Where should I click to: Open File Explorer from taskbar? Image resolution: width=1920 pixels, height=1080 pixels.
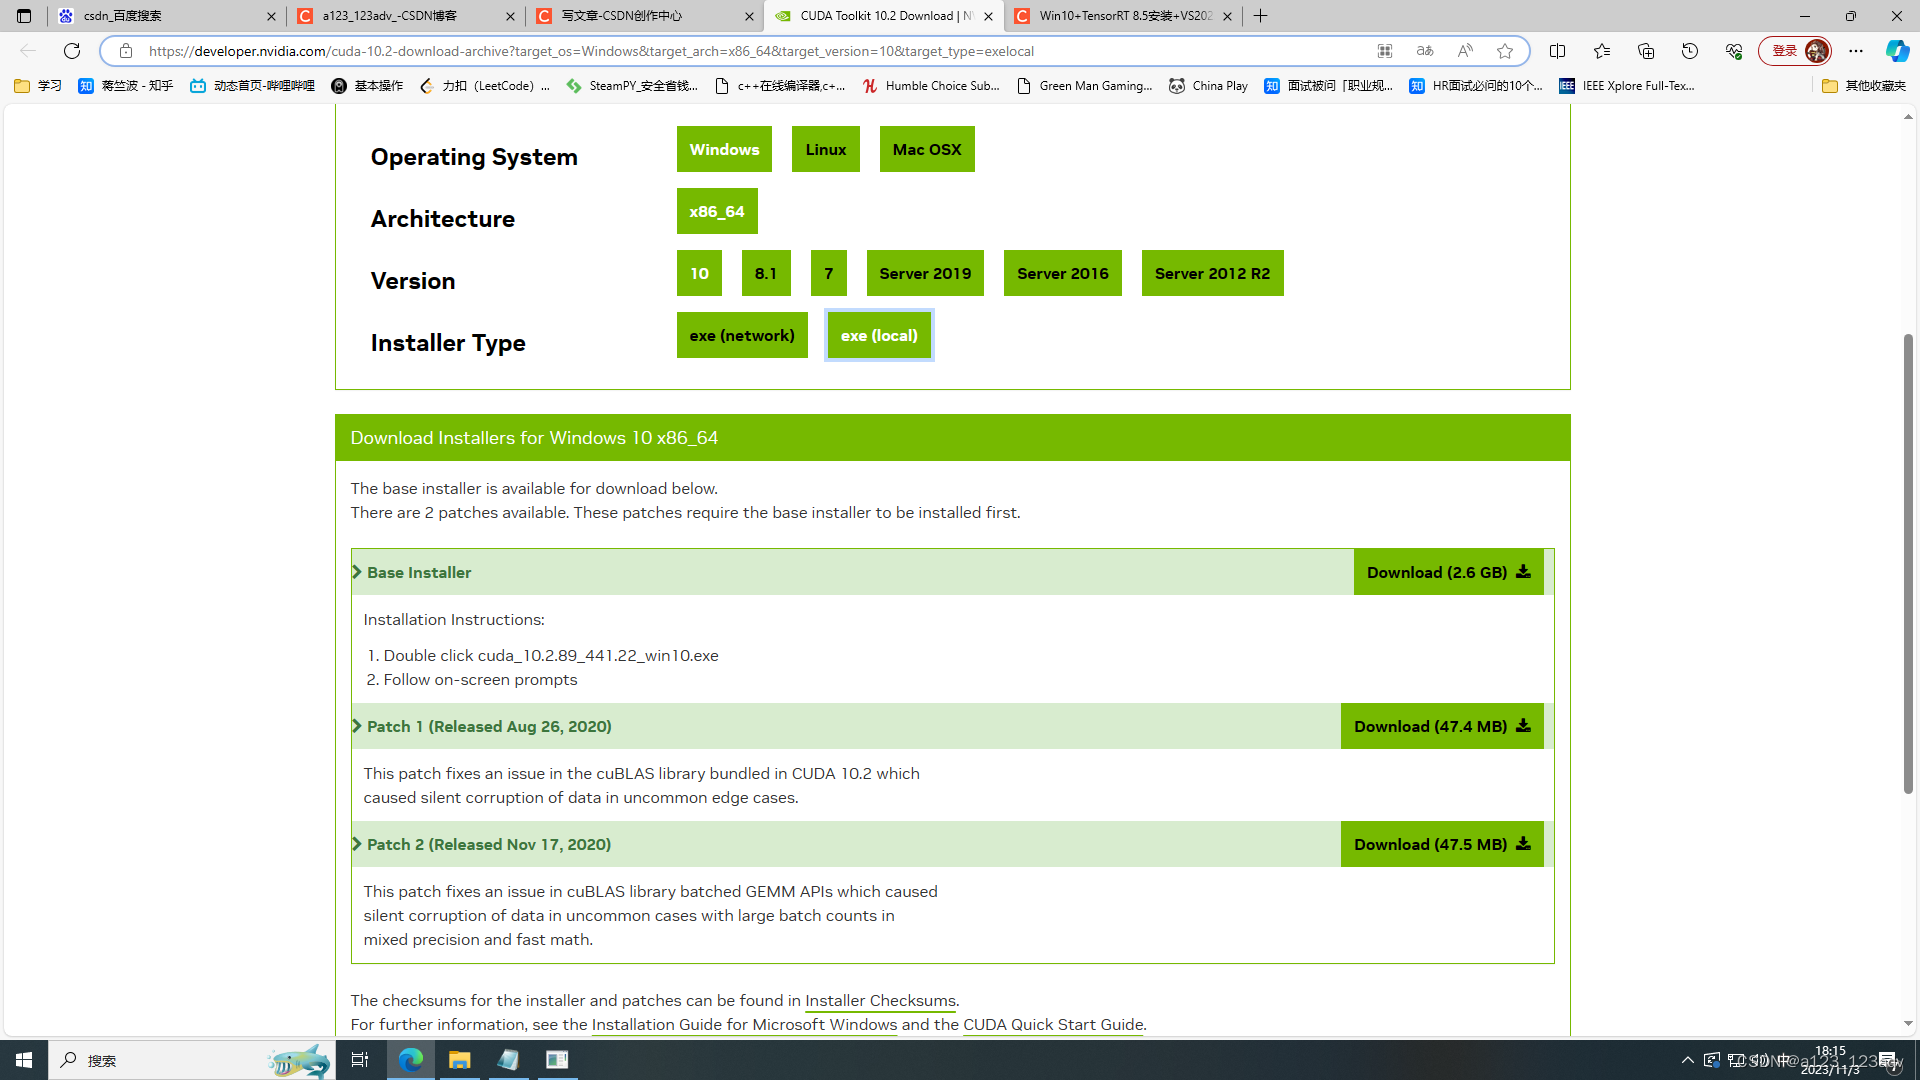point(459,1060)
